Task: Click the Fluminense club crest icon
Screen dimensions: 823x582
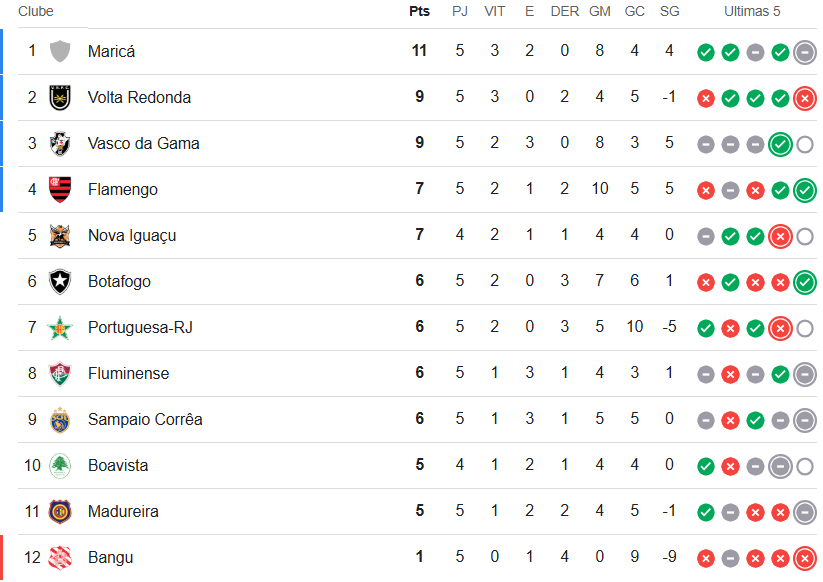Action: (x=60, y=373)
